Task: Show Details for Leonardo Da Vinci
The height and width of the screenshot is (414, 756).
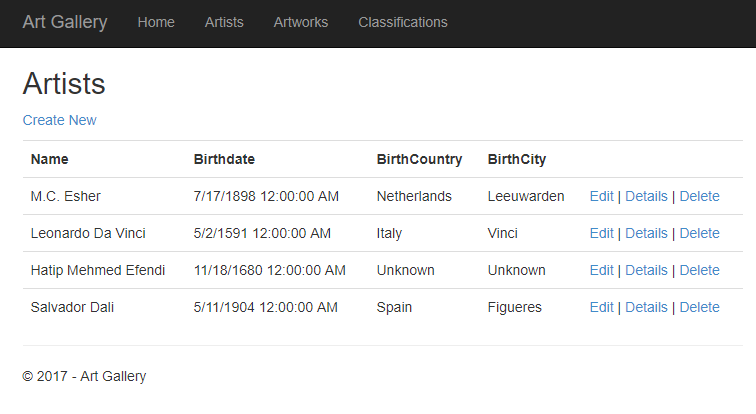Action: [x=646, y=233]
